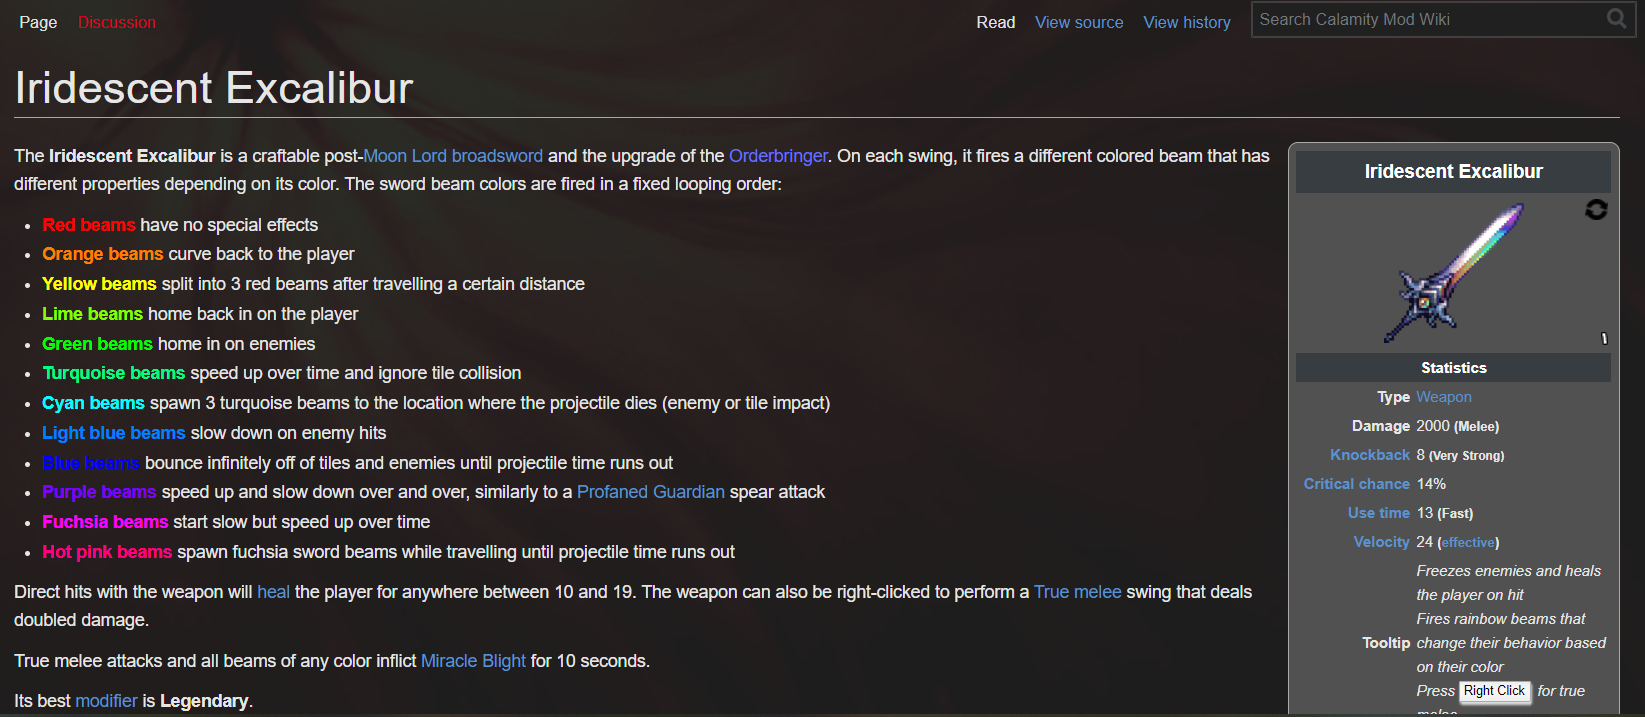Click the search magnifier icon
The width and height of the screenshot is (1645, 717).
(1616, 18)
